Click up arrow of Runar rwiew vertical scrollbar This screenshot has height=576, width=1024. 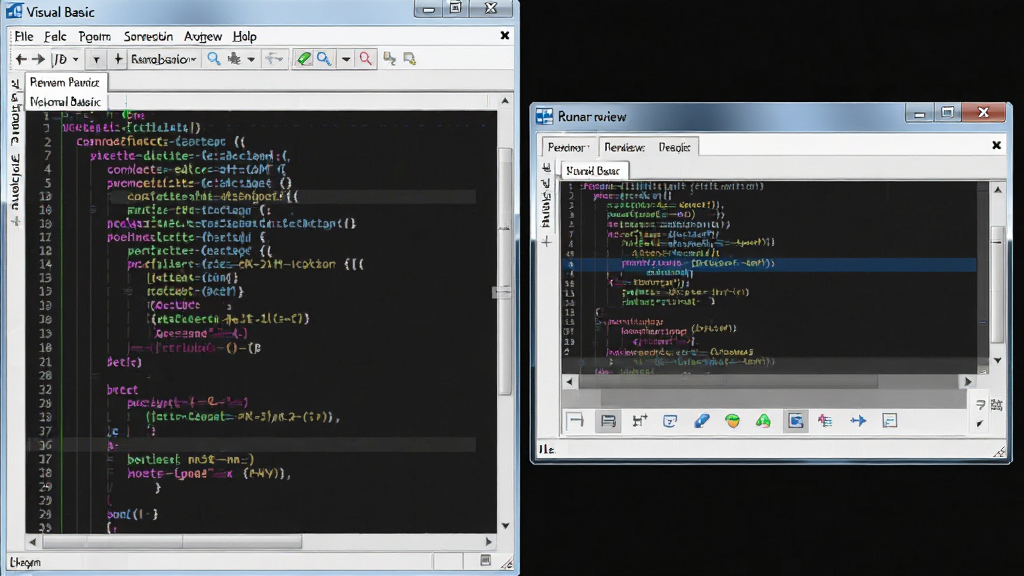[x=997, y=189]
